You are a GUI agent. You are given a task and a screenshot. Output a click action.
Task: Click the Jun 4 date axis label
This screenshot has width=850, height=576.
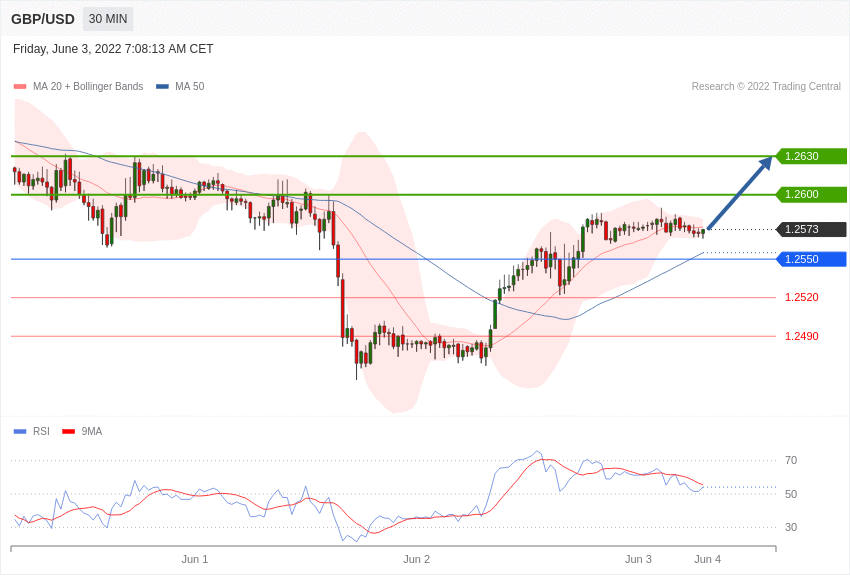[707, 559]
